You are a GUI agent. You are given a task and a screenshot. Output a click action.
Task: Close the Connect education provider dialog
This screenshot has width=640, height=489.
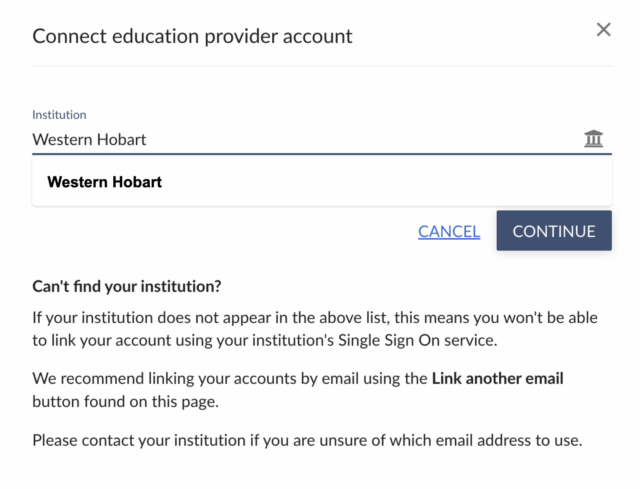point(603,30)
